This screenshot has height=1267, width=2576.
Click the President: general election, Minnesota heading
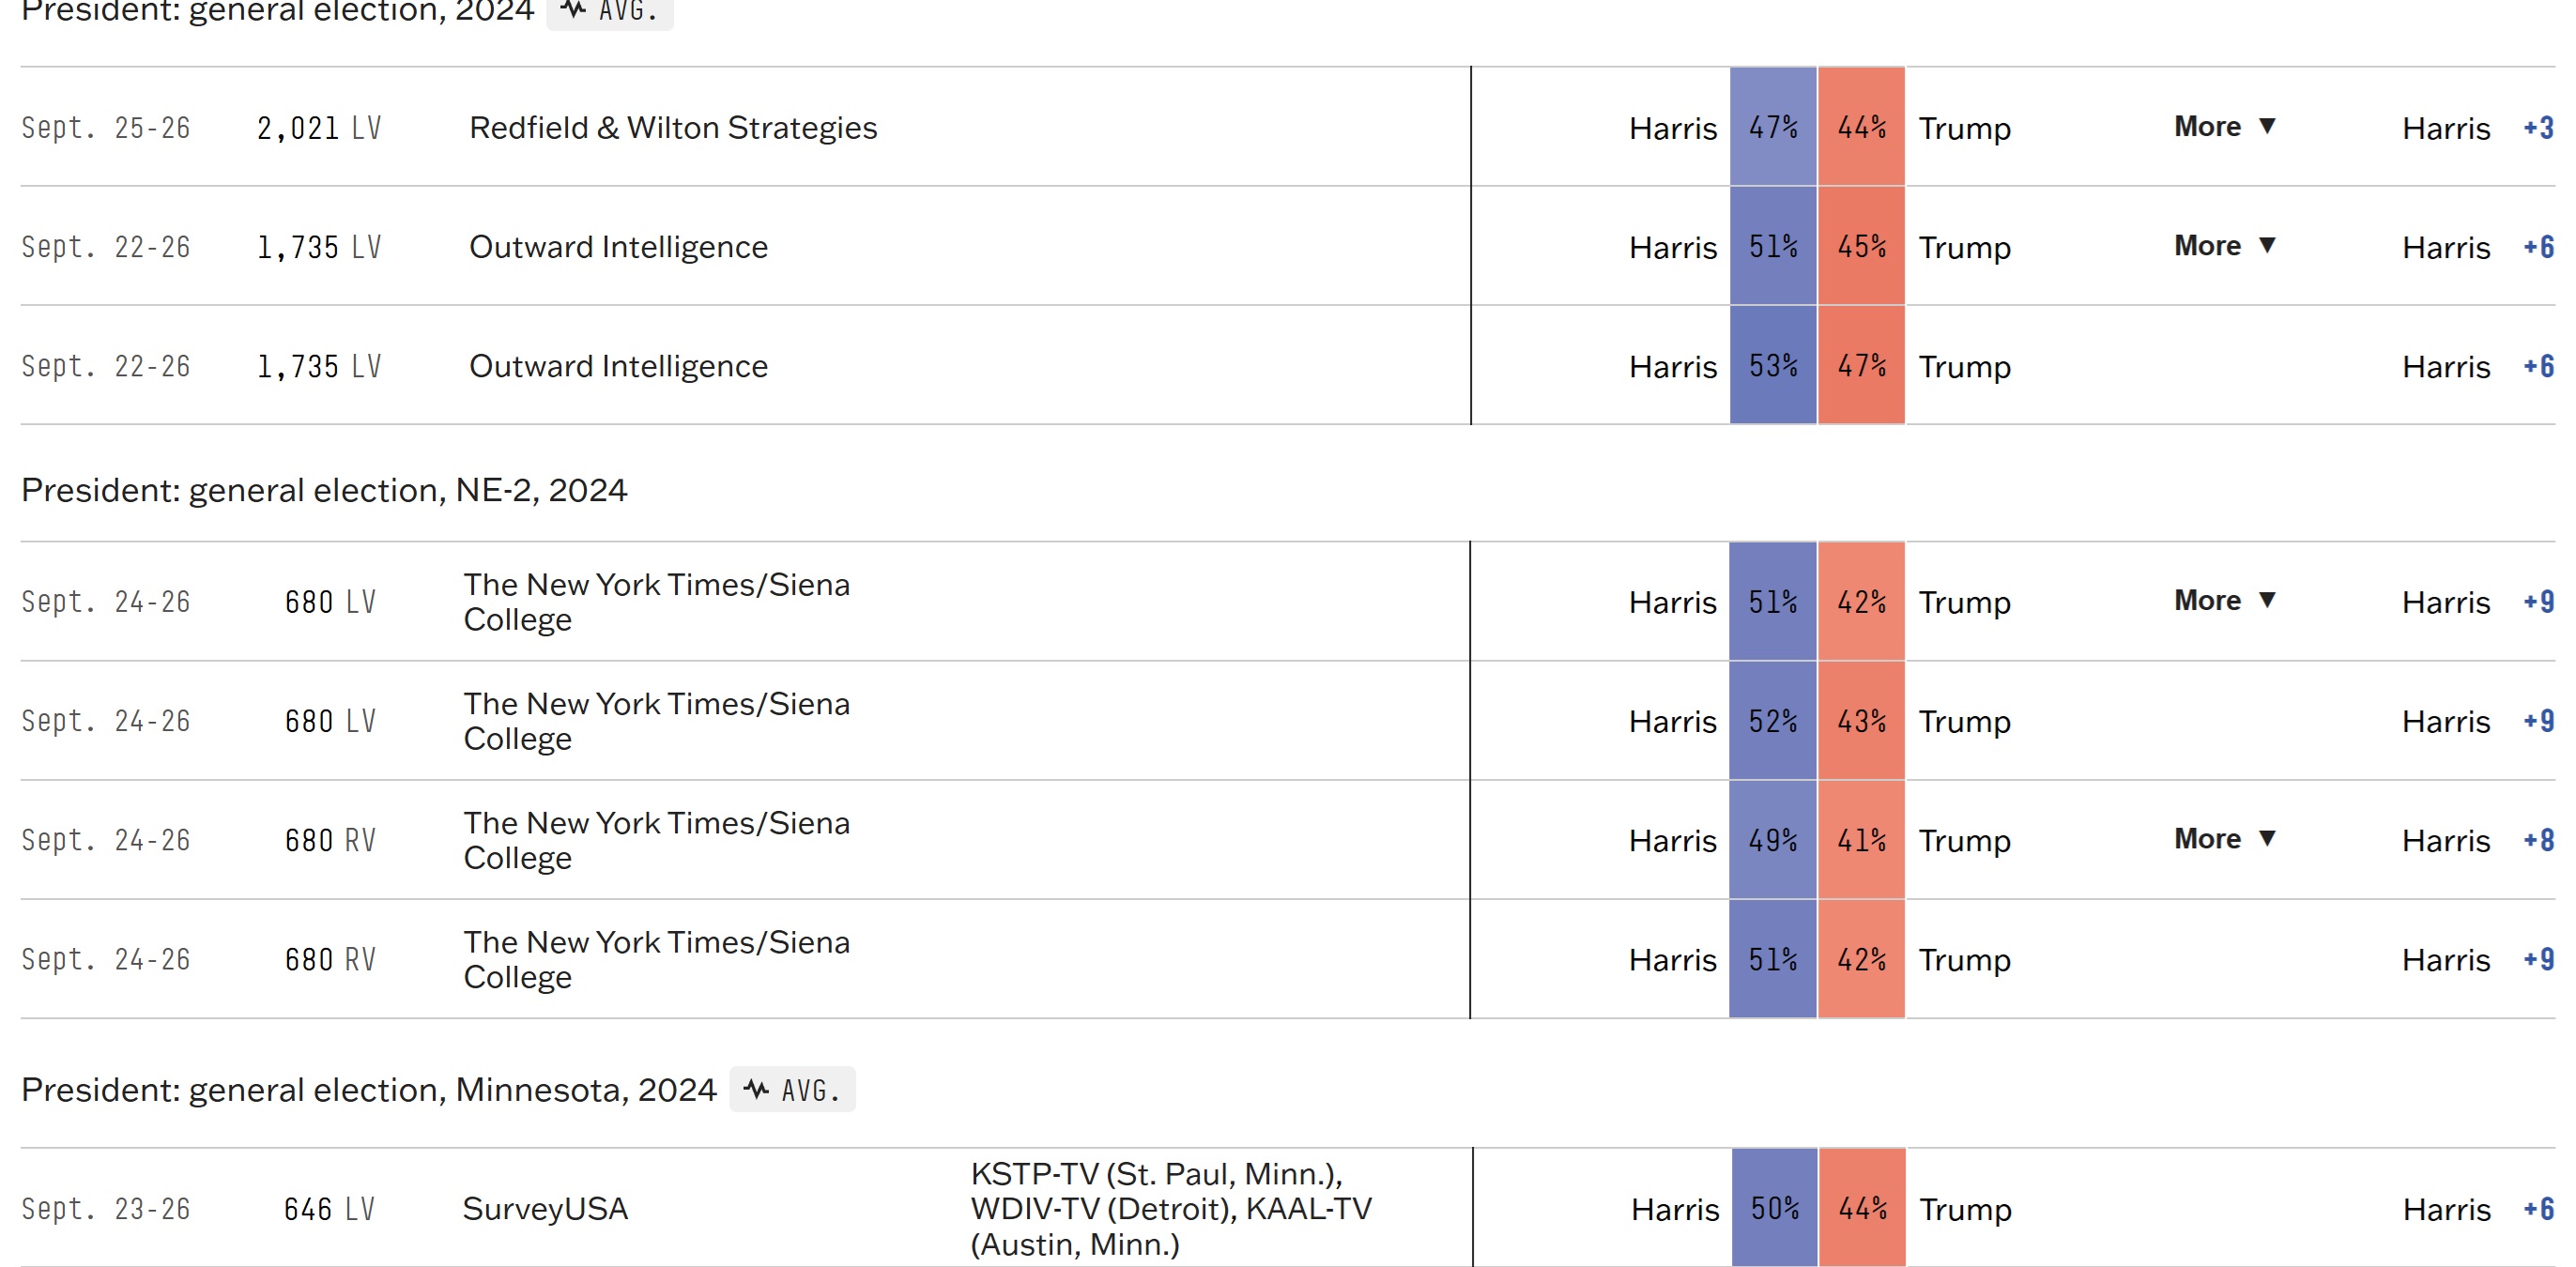[x=369, y=1089]
